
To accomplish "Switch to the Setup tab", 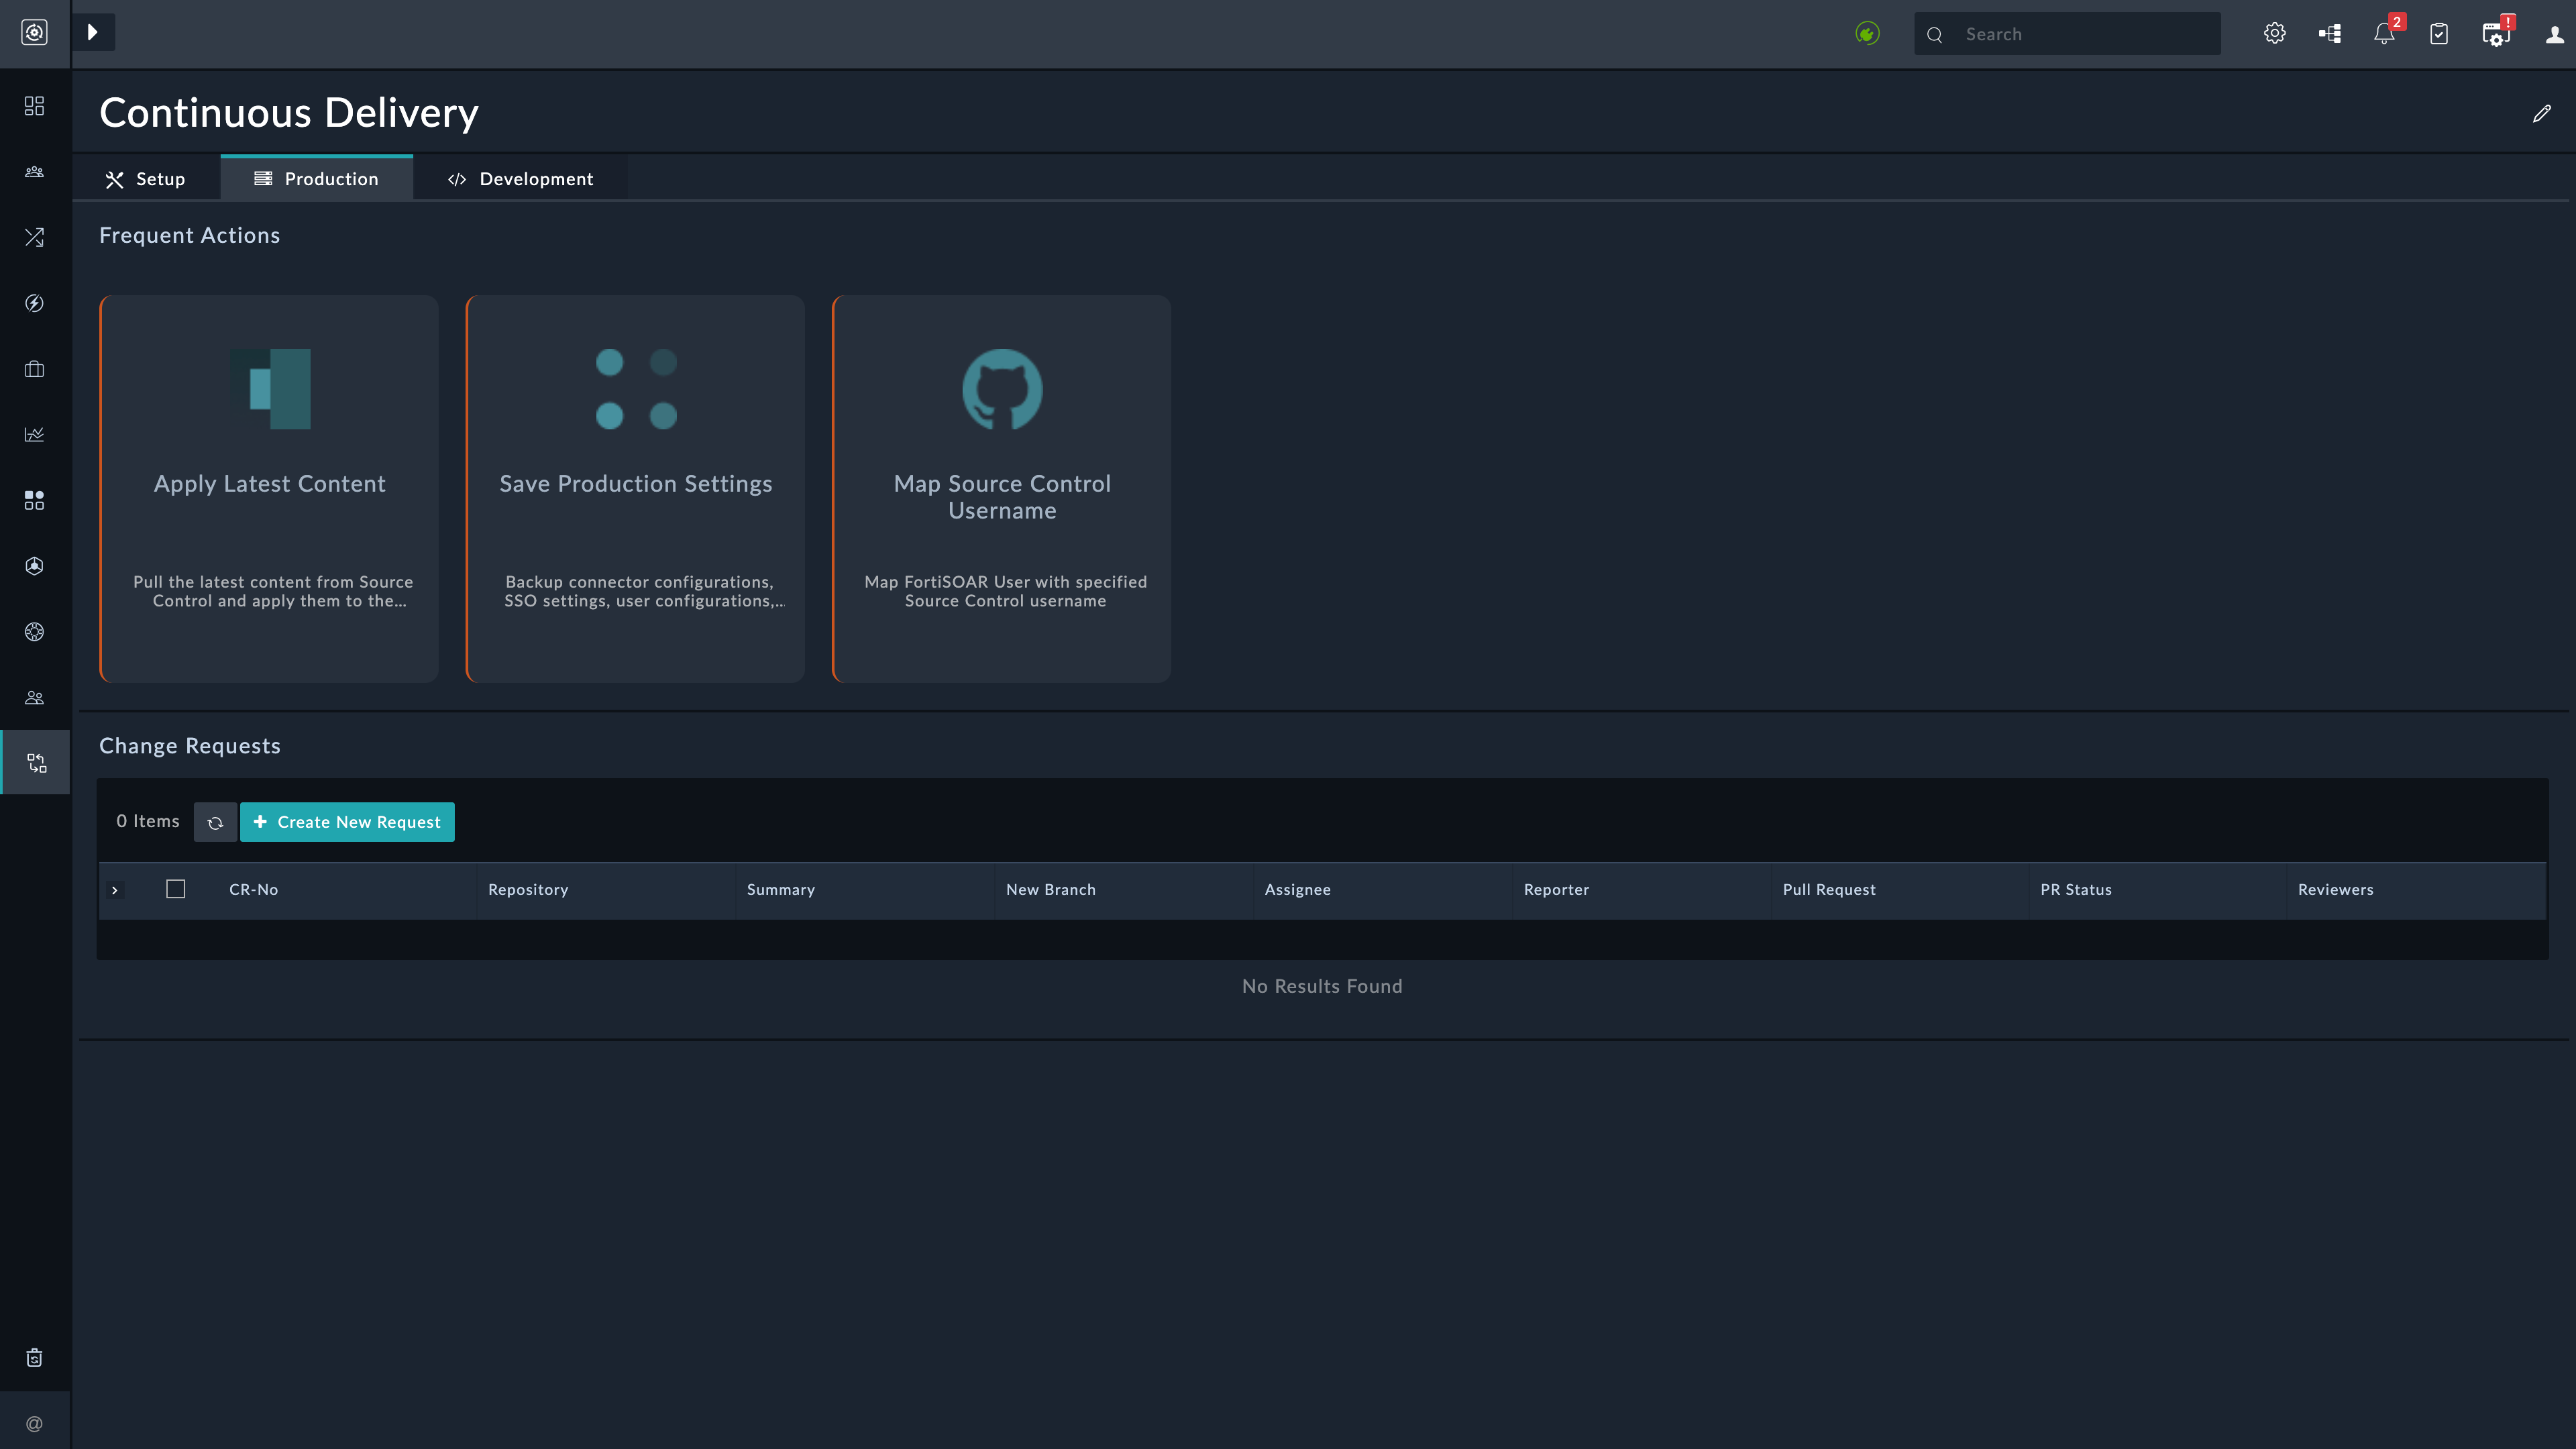I will (x=146, y=179).
